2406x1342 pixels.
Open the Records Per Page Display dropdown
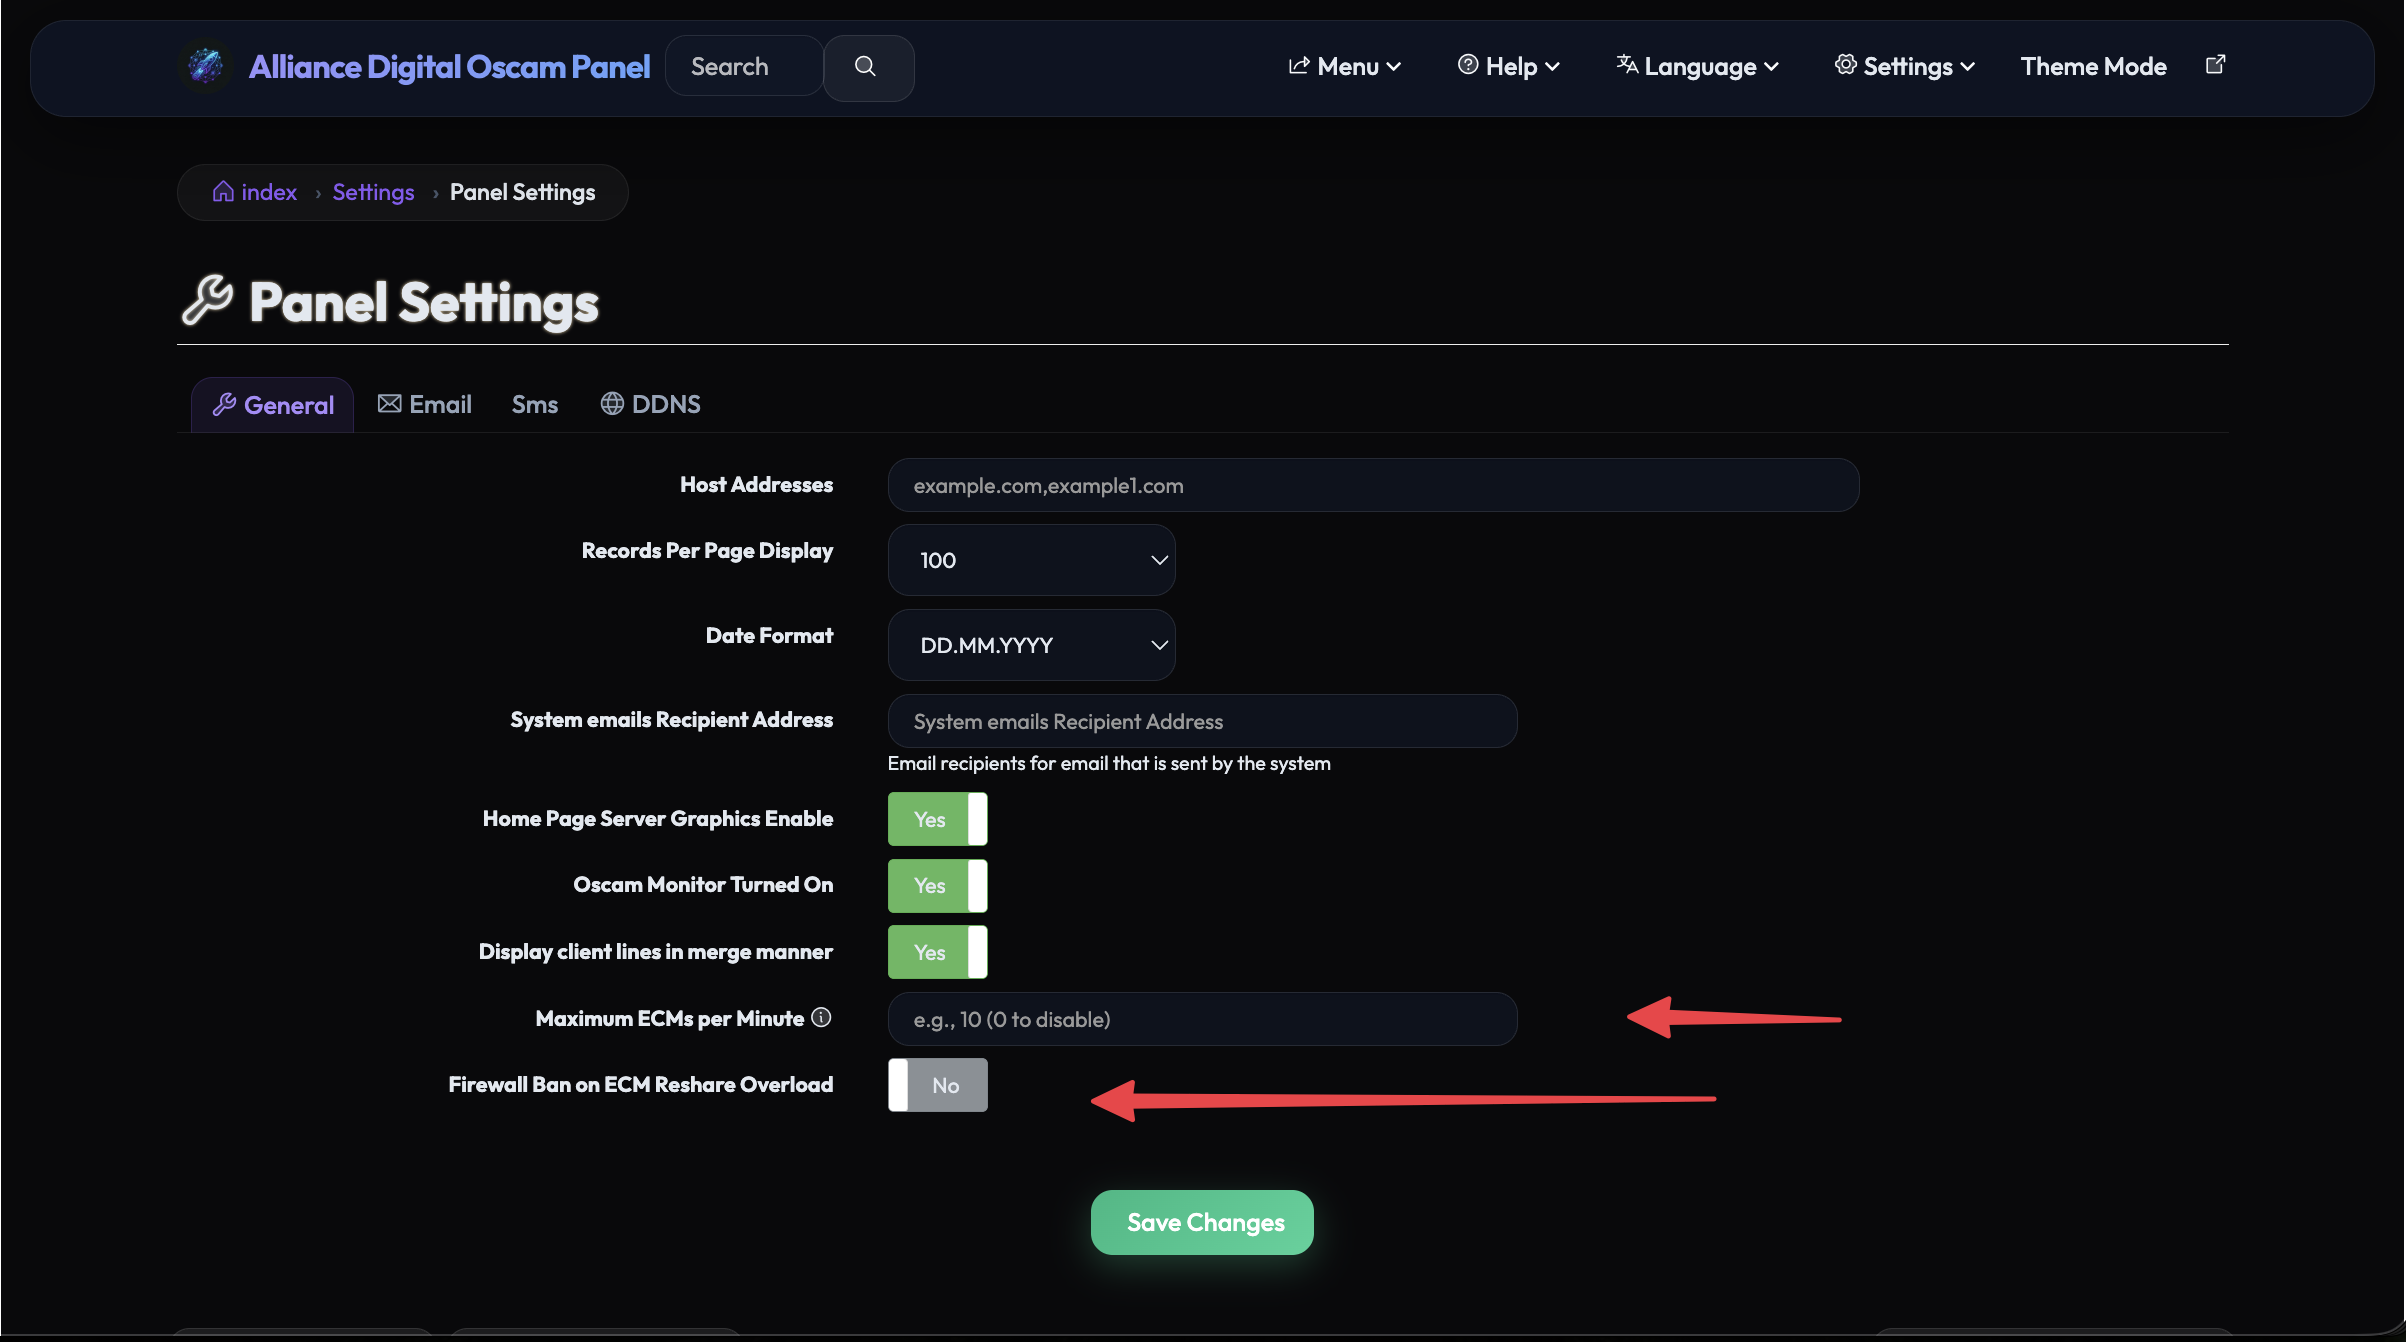(x=1031, y=560)
